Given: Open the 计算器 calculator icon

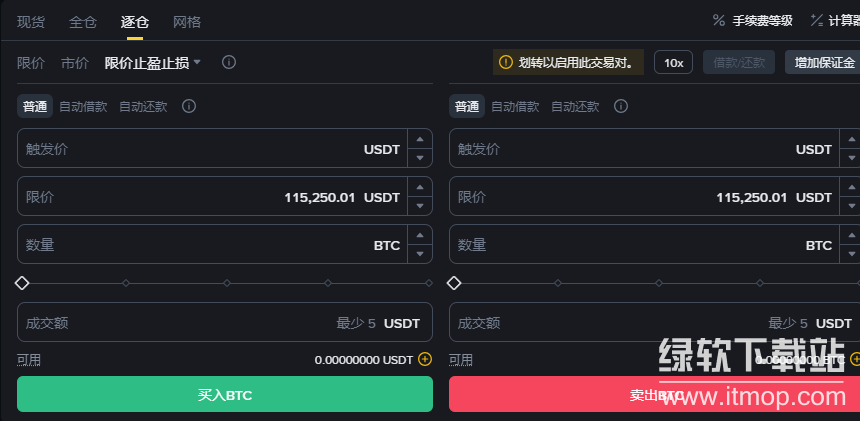Looking at the screenshot, I should coord(816,20).
